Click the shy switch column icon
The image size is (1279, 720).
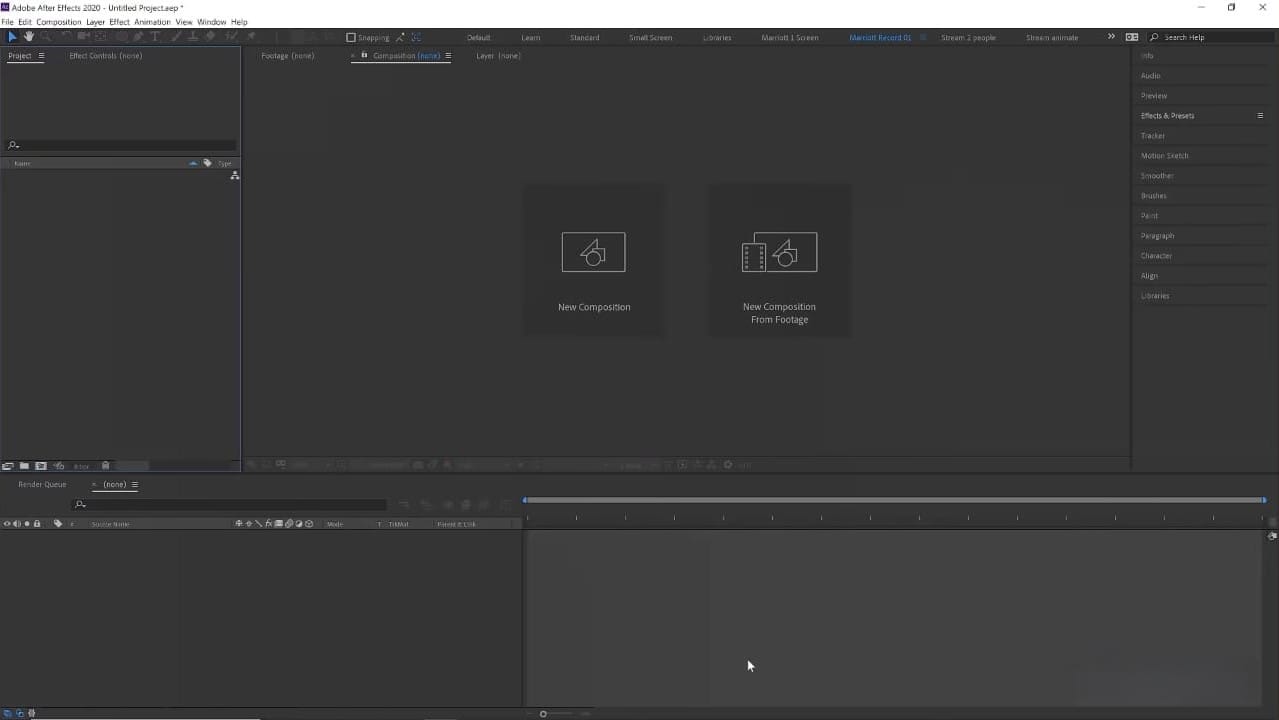pyautogui.click(x=238, y=524)
